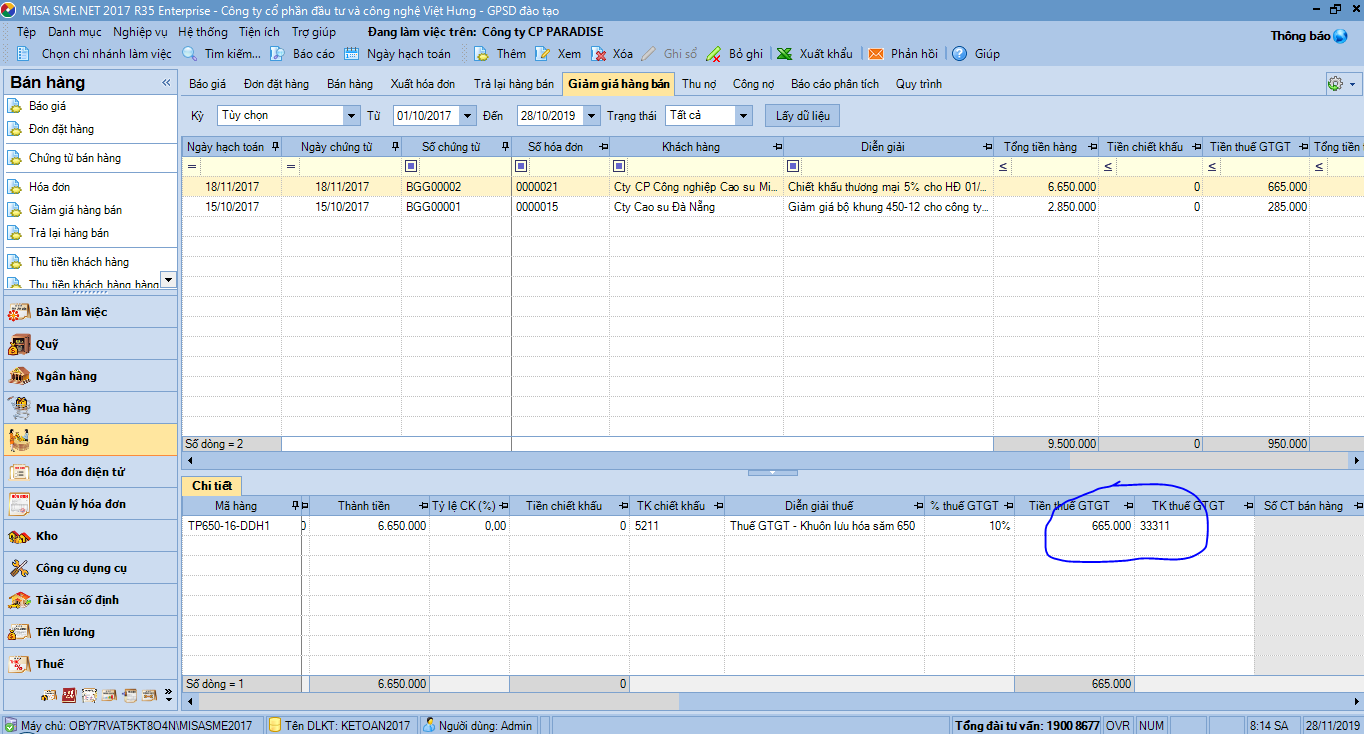
Task: Expand the Kỳ period dropdown
Action: (350, 116)
